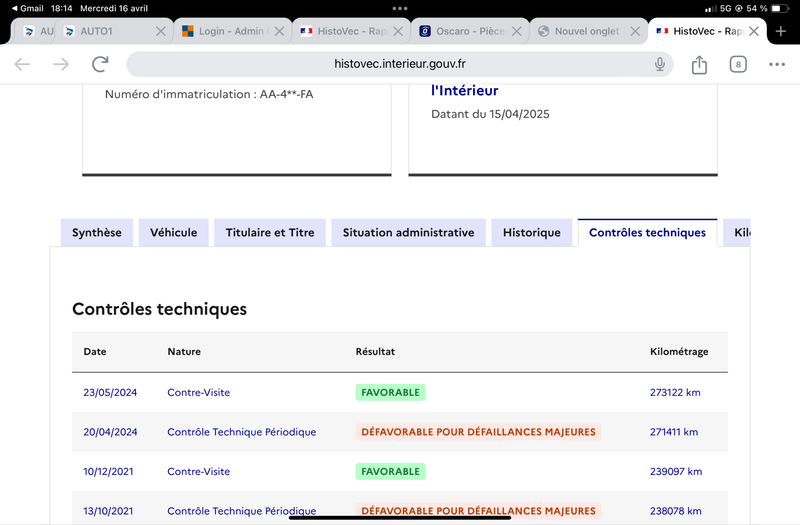Open the share sheet icon
800x525 pixels.
699,64
